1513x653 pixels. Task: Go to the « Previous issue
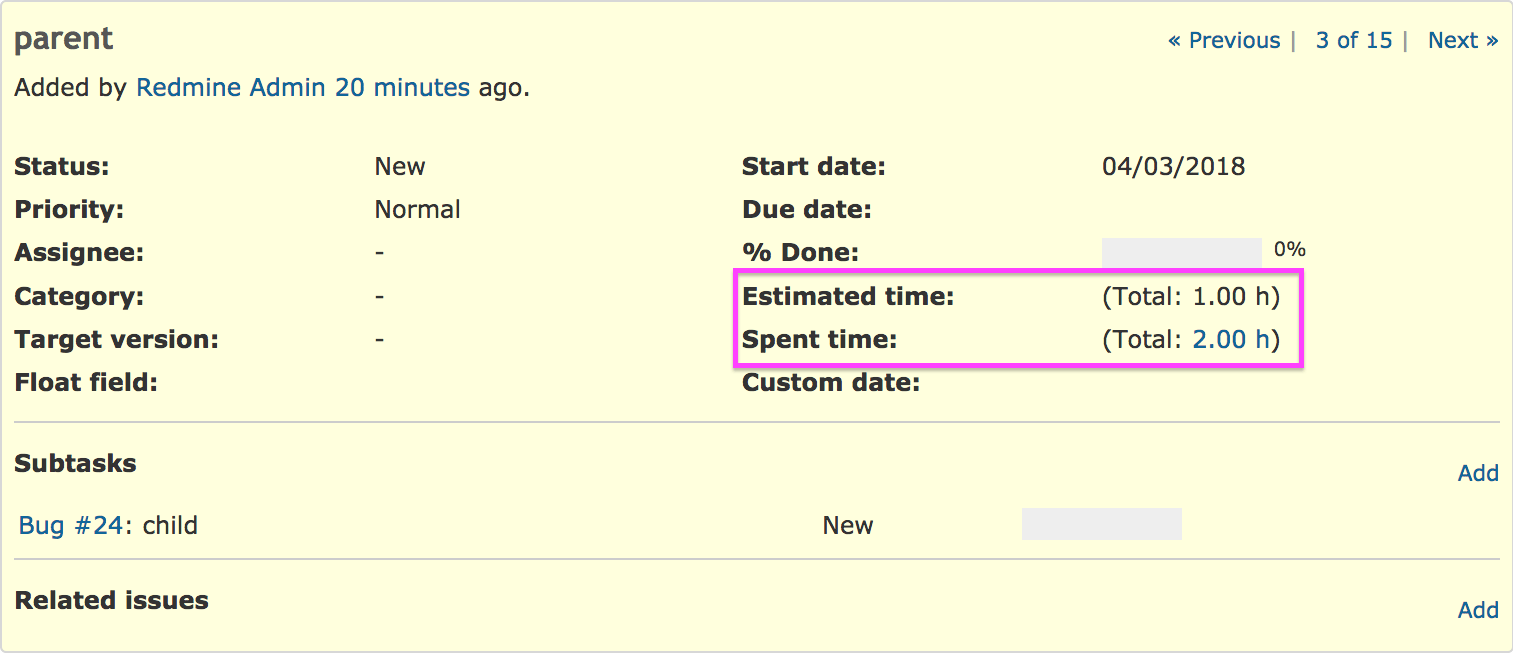1224,40
